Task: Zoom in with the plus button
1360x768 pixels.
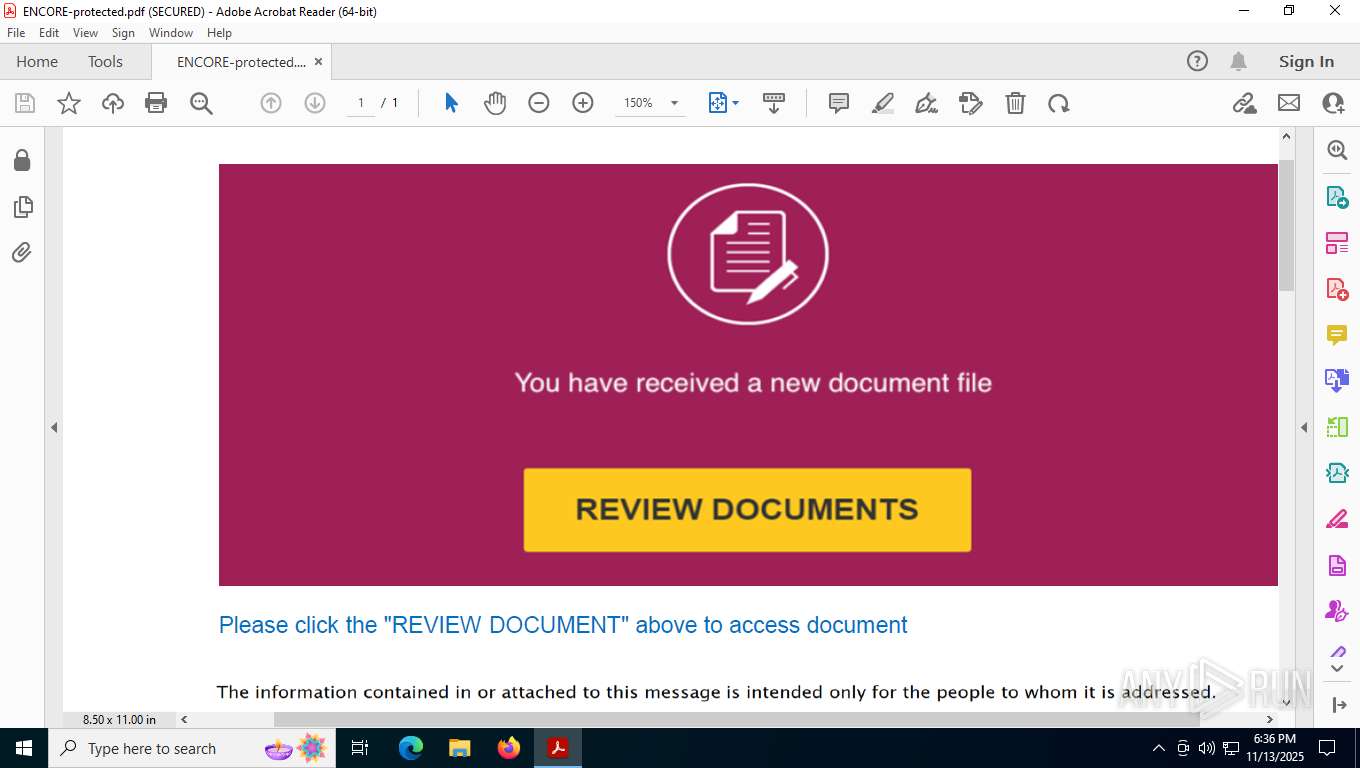Action: [x=583, y=103]
